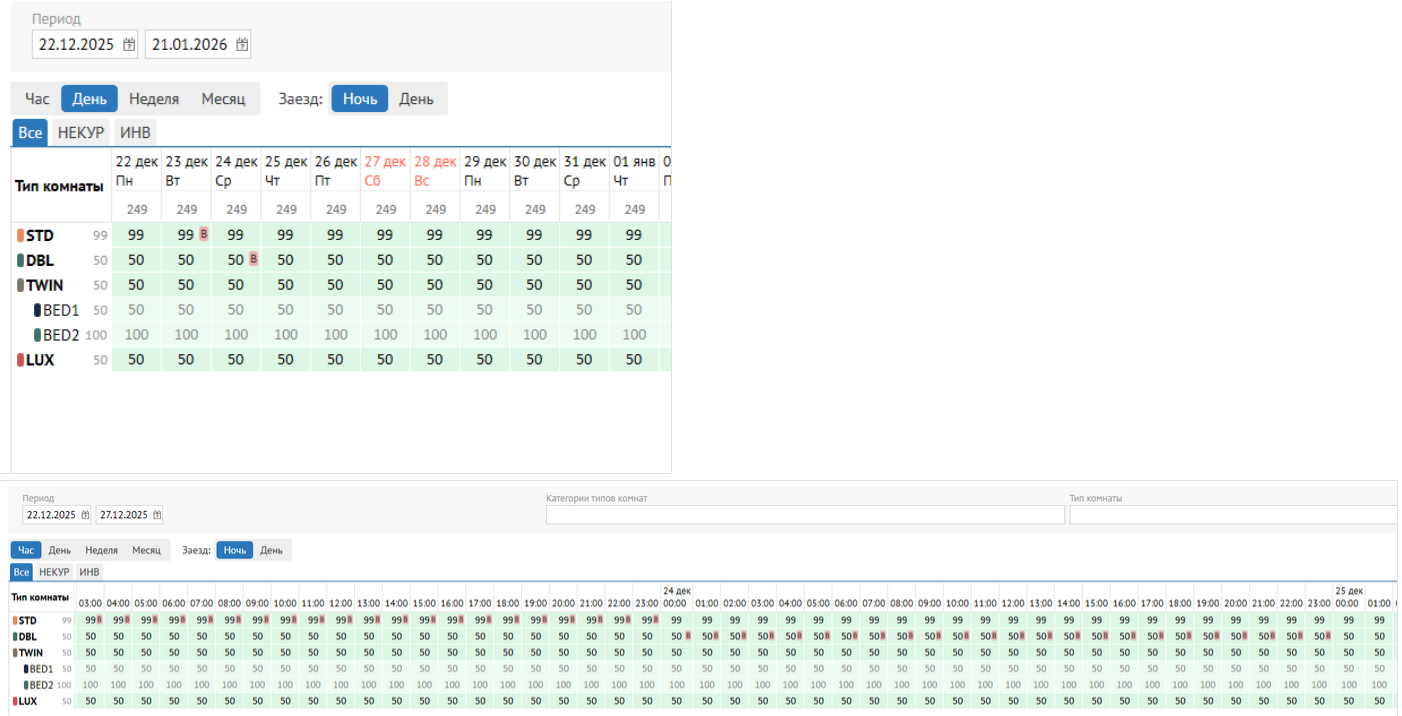Click red LUX marker in the daily grid
This screenshot has height=716, width=1402.
pyautogui.click(x=20, y=360)
